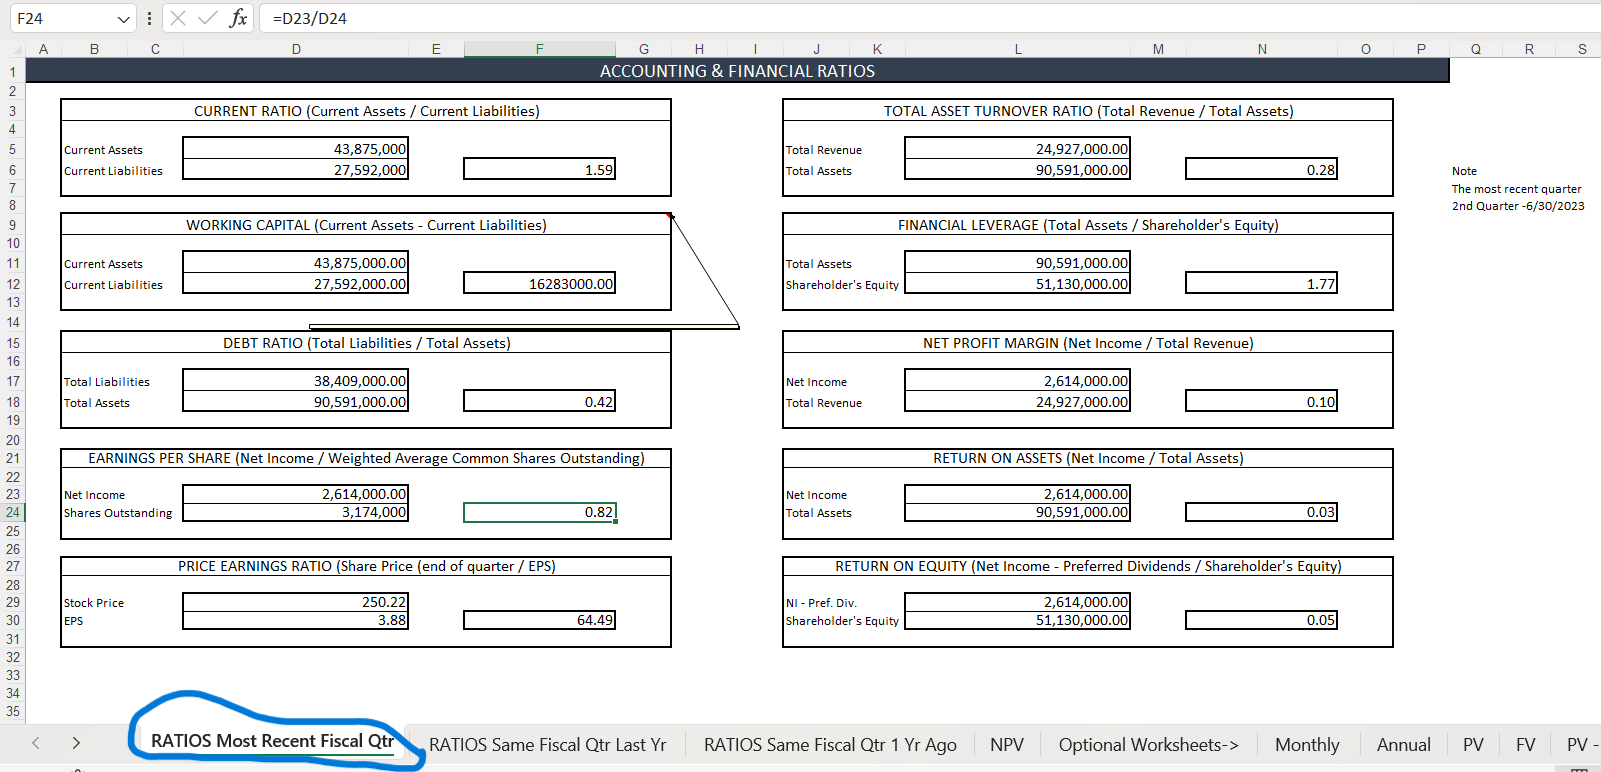Viewport: 1601px width, 772px height.
Task: Click the RETURN ON EQUITY section heading
Action: pos(1088,566)
